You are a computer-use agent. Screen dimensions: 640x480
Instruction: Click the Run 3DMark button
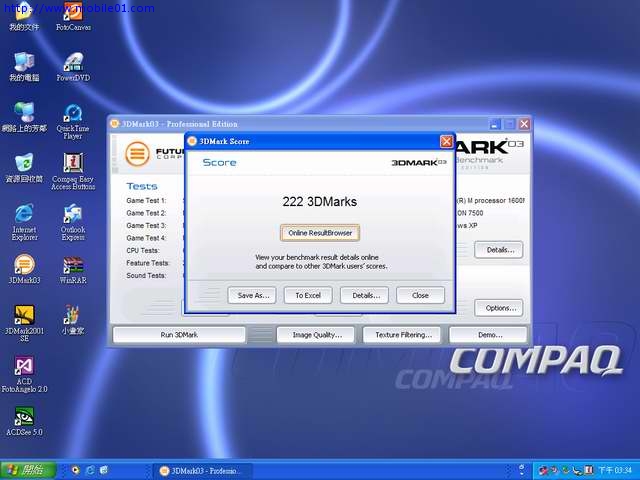point(179,335)
